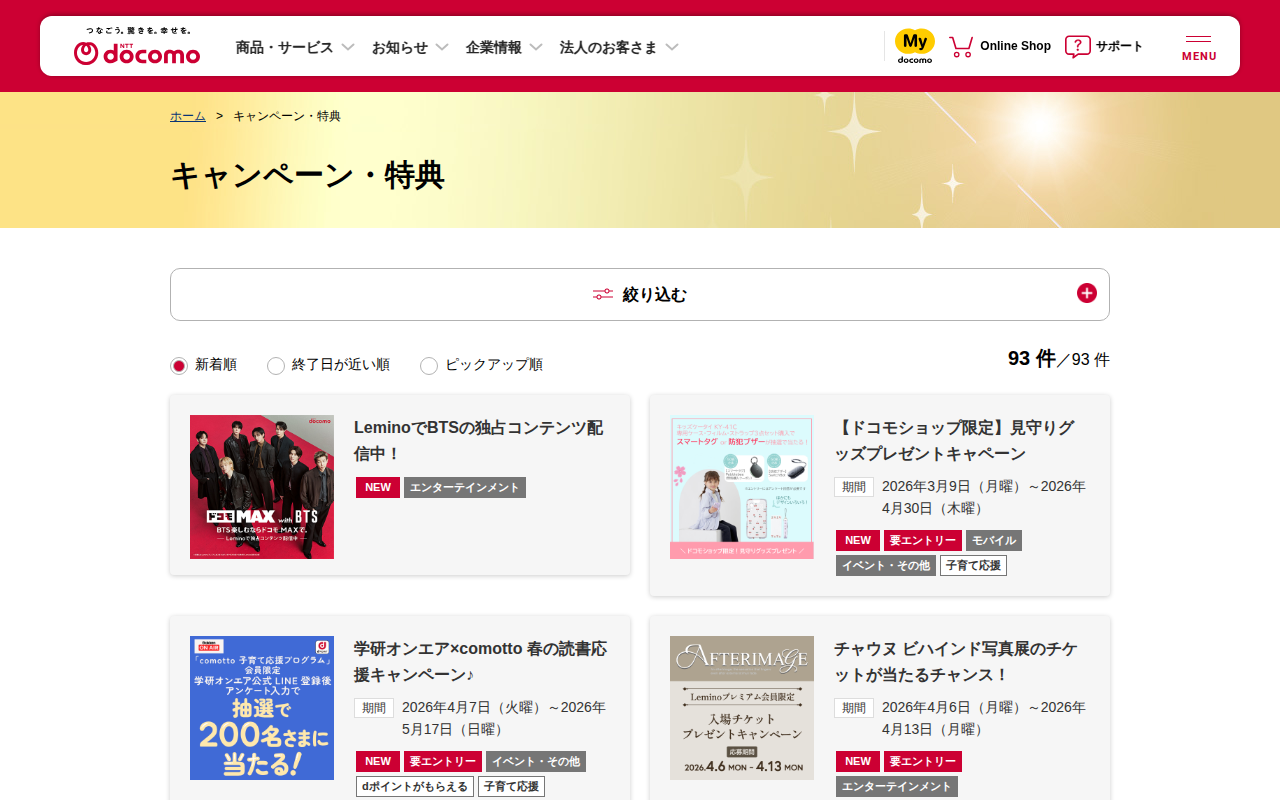Click the キャンペーン・特典 breadcrumb text
The height and width of the screenshot is (800, 1280).
(x=287, y=116)
